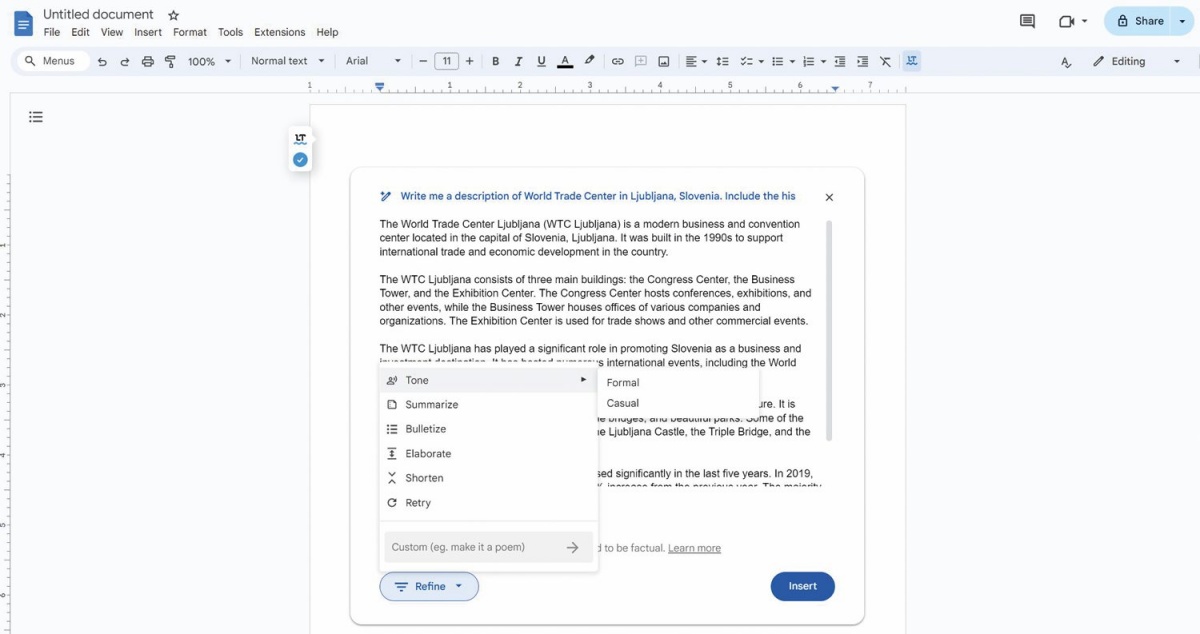Click the Clear formatting icon

(x=885, y=61)
